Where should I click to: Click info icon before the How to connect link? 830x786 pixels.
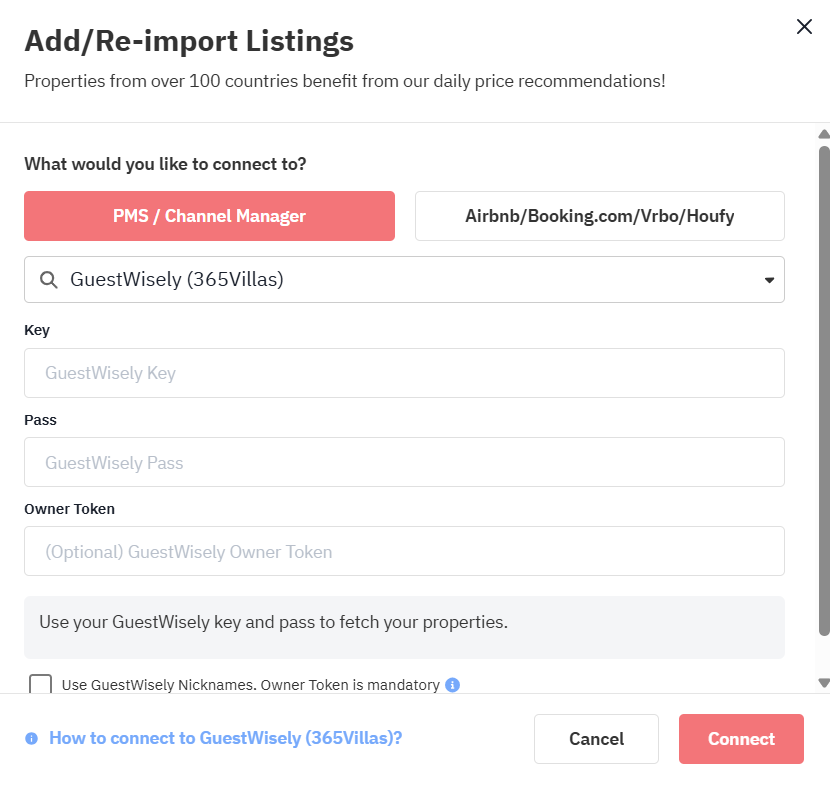pos(32,739)
